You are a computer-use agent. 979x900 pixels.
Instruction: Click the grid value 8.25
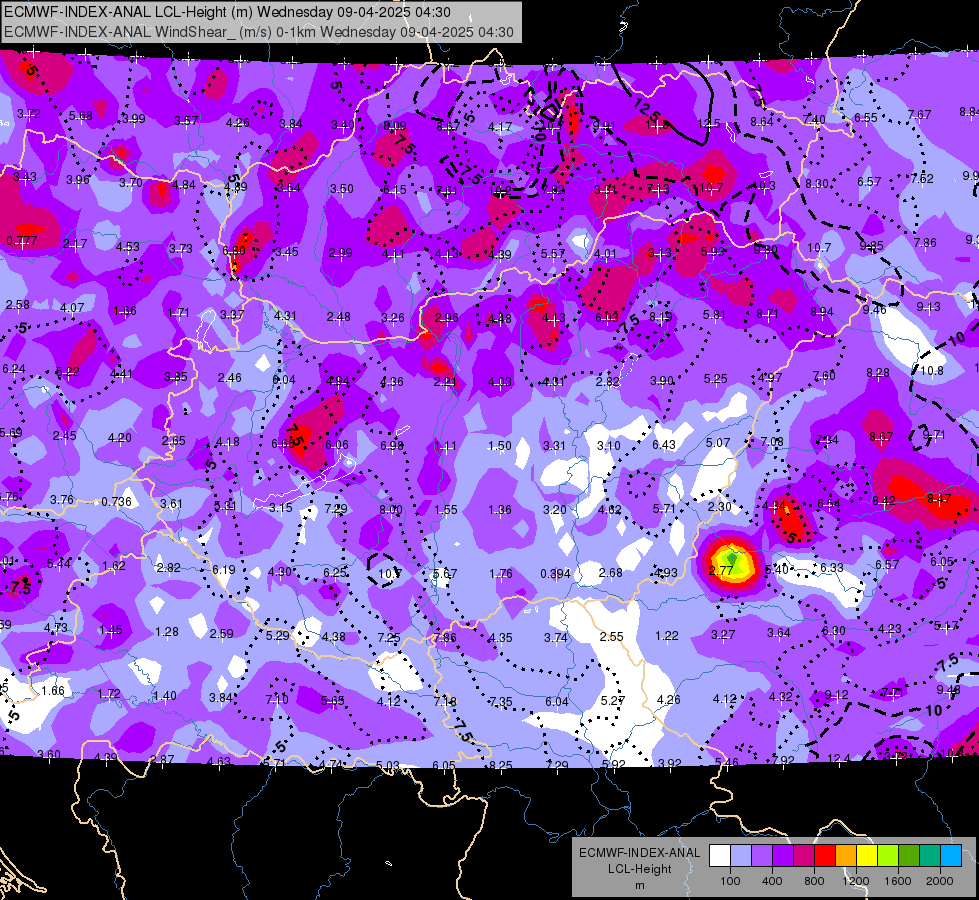(501, 765)
